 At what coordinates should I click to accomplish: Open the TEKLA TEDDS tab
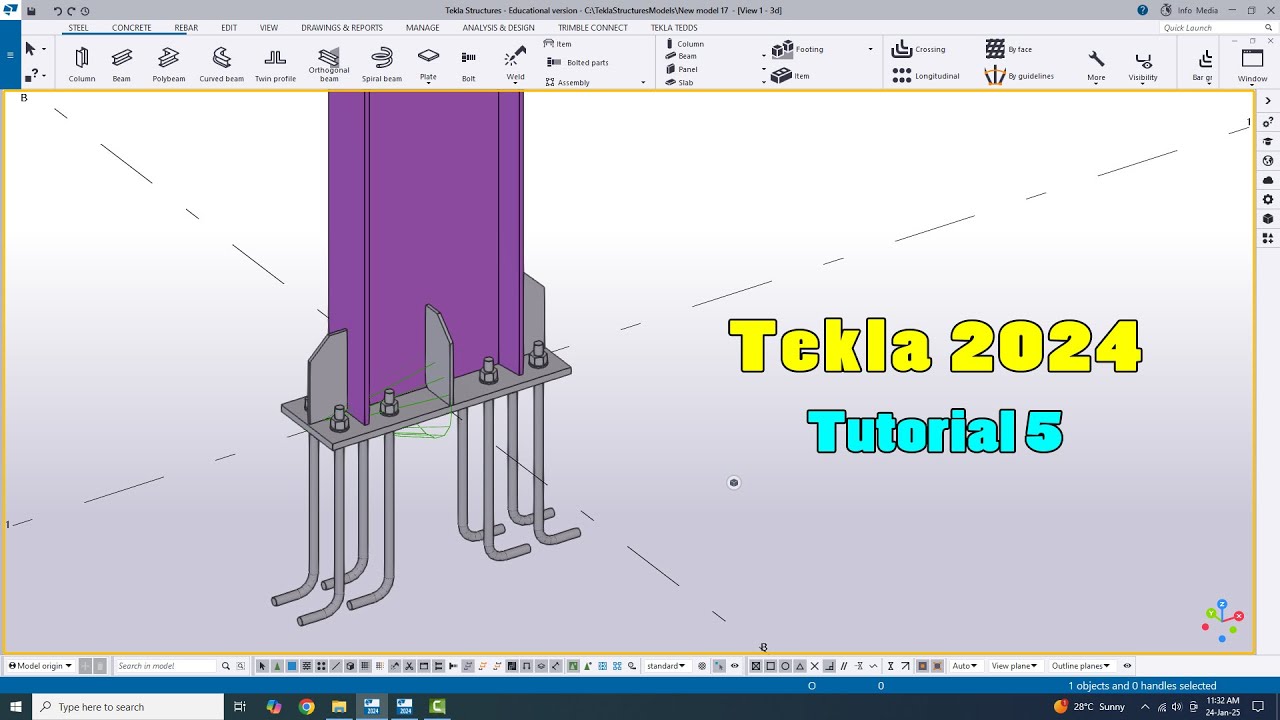click(x=674, y=28)
